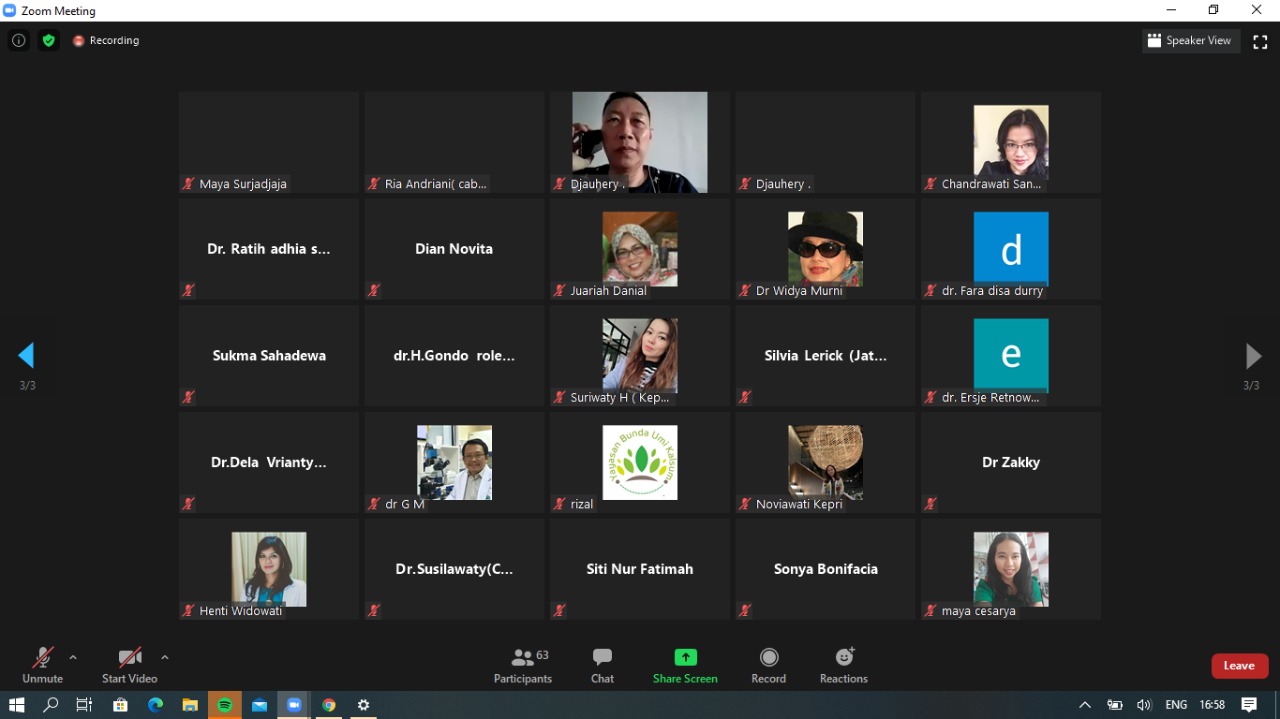Unmute the microphone
This screenshot has width=1280, height=719.
click(x=42, y=665)
